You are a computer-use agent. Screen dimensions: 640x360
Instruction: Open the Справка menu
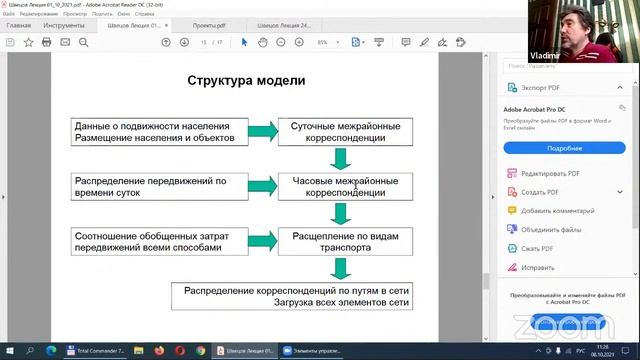144,14
